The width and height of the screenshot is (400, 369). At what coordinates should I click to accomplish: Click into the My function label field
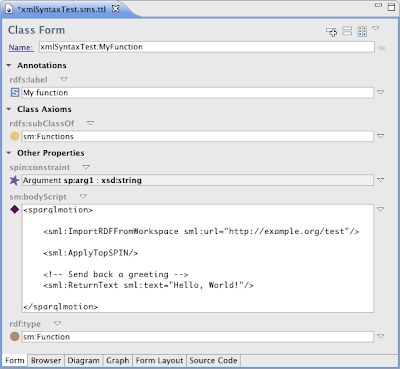(198, 93)
